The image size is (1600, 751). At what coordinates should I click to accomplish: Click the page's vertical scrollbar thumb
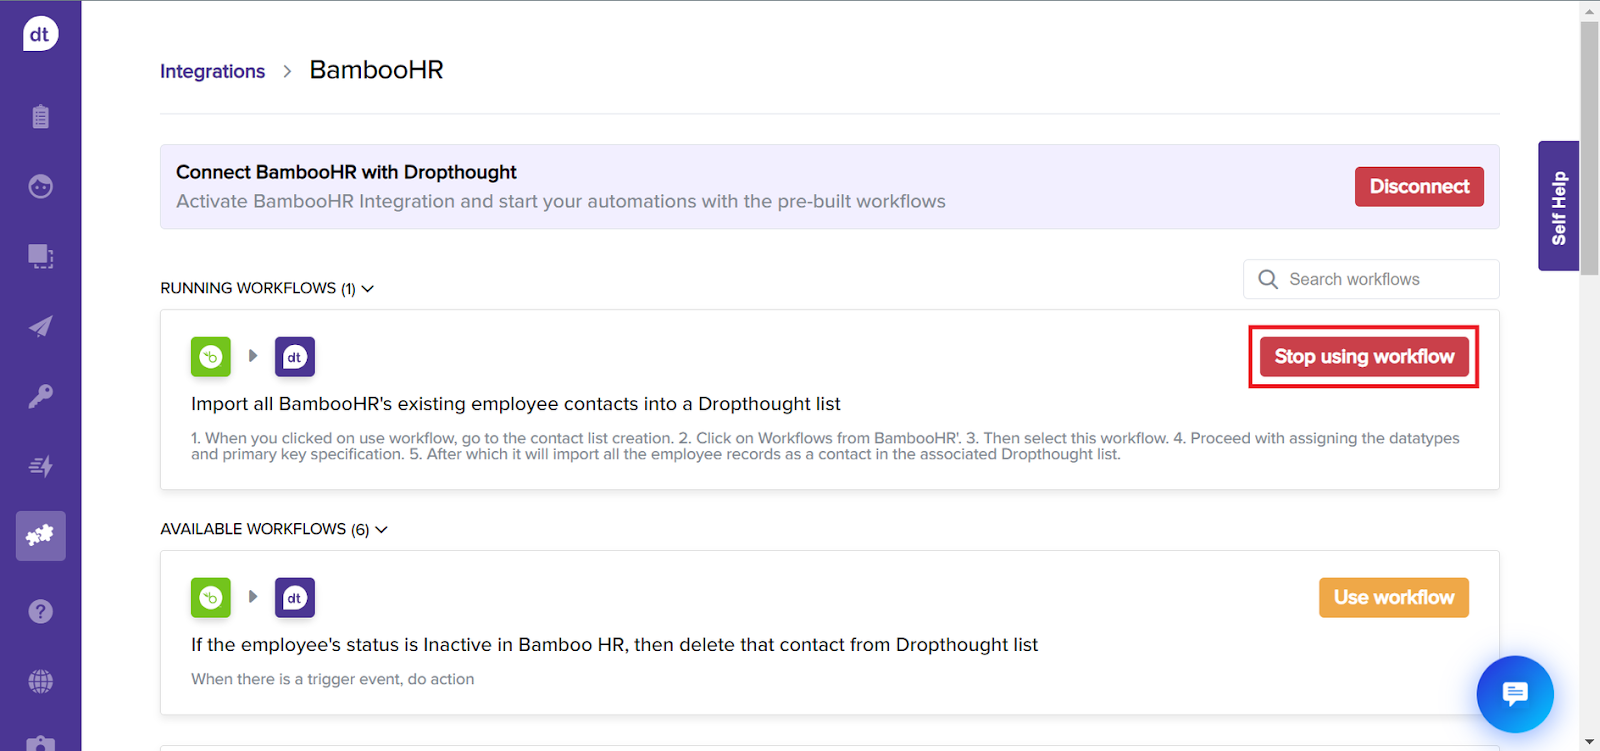coord(1589,150)
